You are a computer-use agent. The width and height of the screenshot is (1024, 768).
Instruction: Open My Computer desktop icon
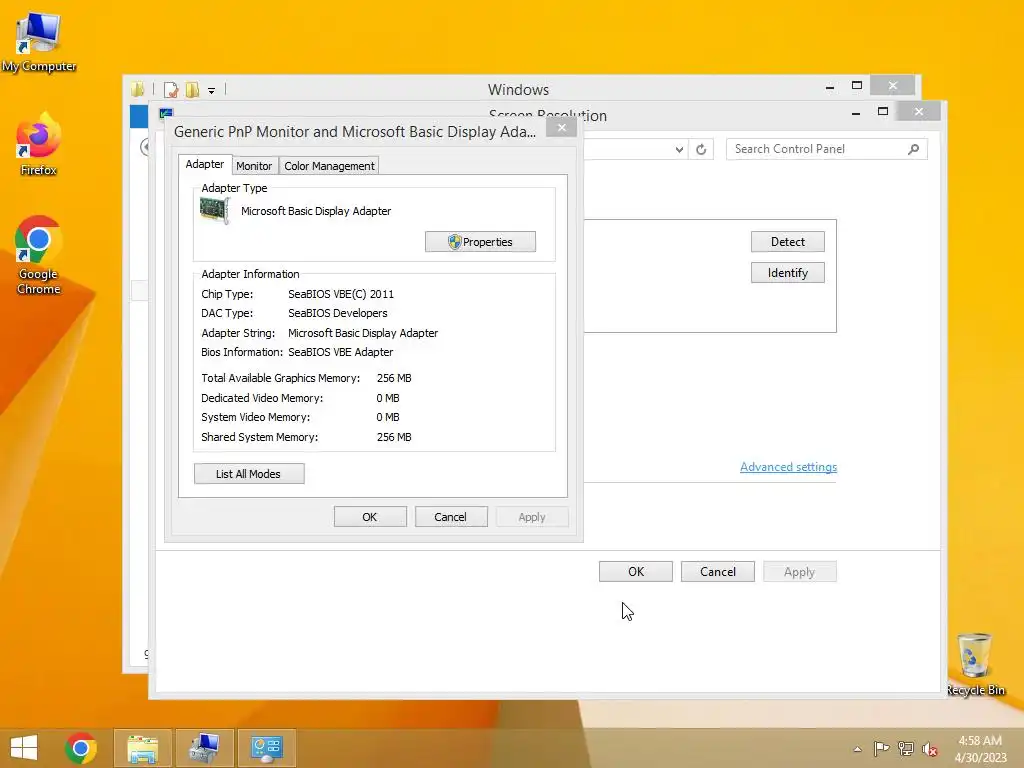point(38,42)
